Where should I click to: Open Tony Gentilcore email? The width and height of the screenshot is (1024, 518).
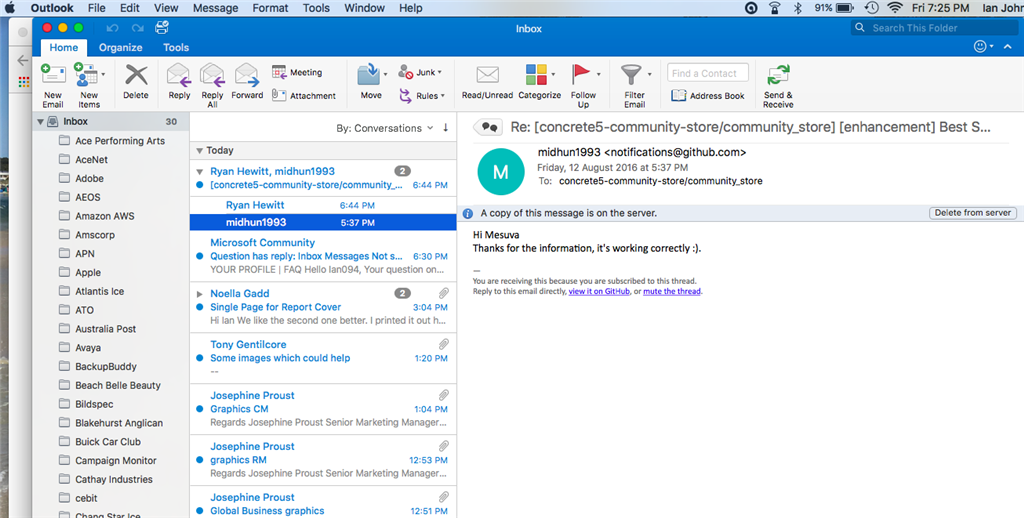click(323, 358)
